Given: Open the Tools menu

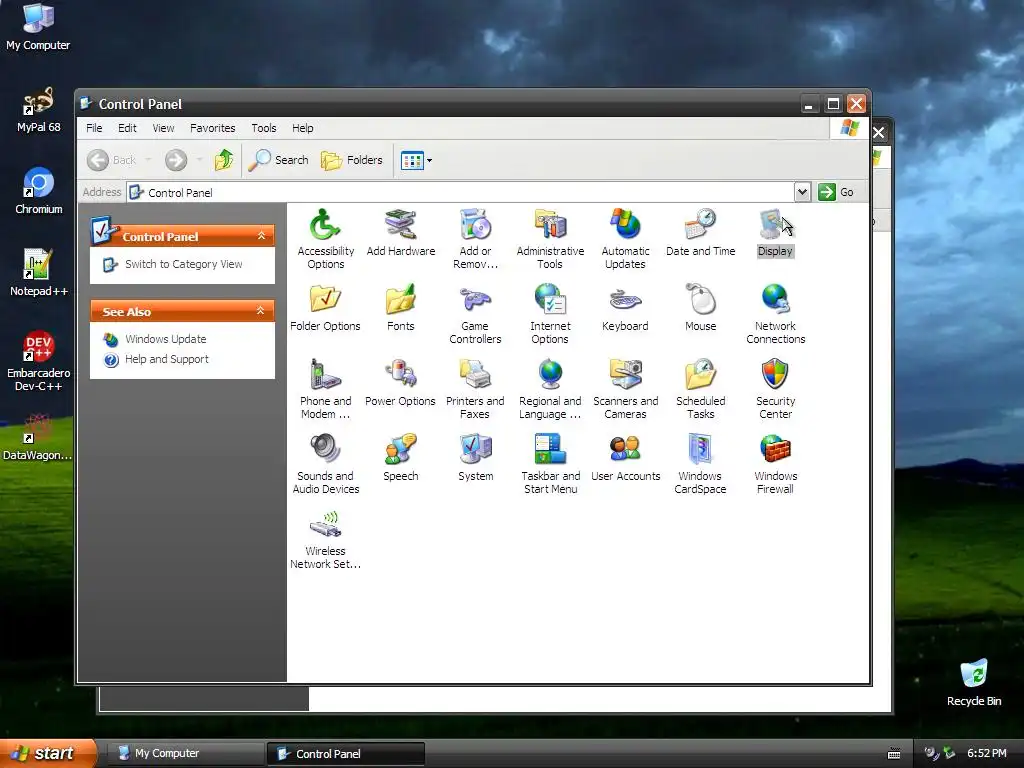Looking at the screenshot, I should point(264,128).
